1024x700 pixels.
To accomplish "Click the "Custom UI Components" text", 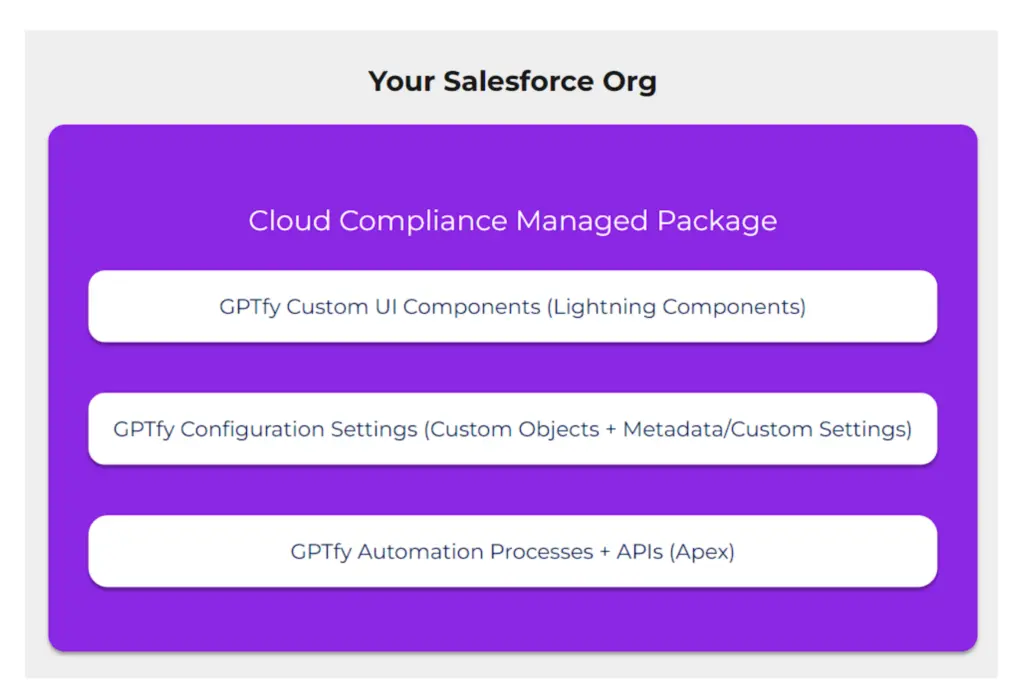I will [414, 307].
